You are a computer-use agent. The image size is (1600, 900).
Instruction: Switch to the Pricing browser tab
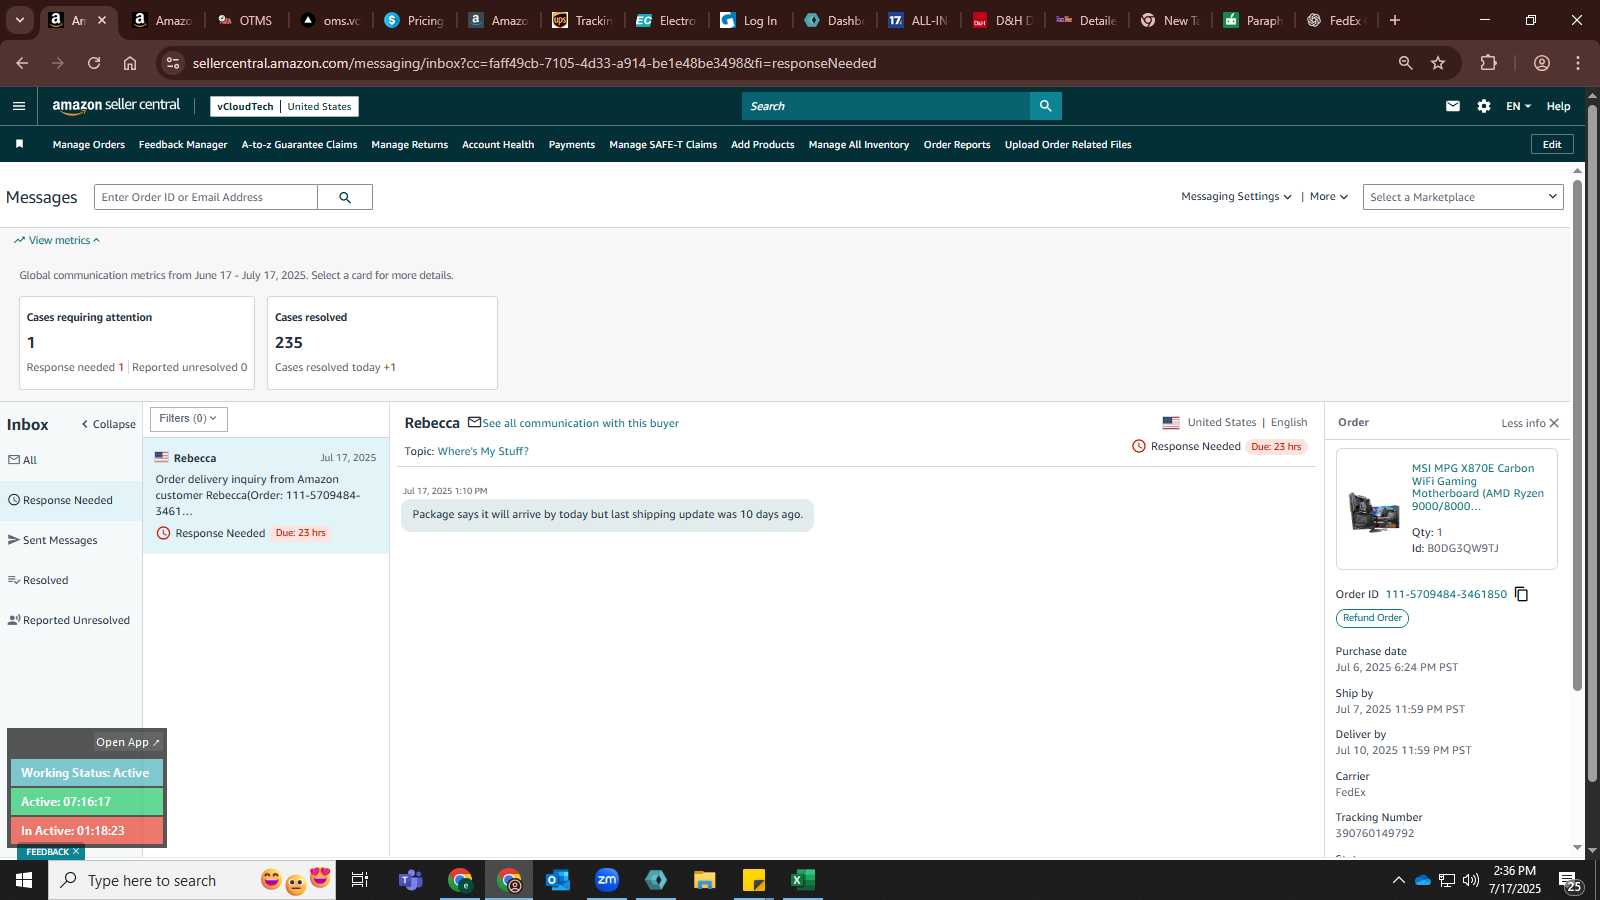(415, 20)
